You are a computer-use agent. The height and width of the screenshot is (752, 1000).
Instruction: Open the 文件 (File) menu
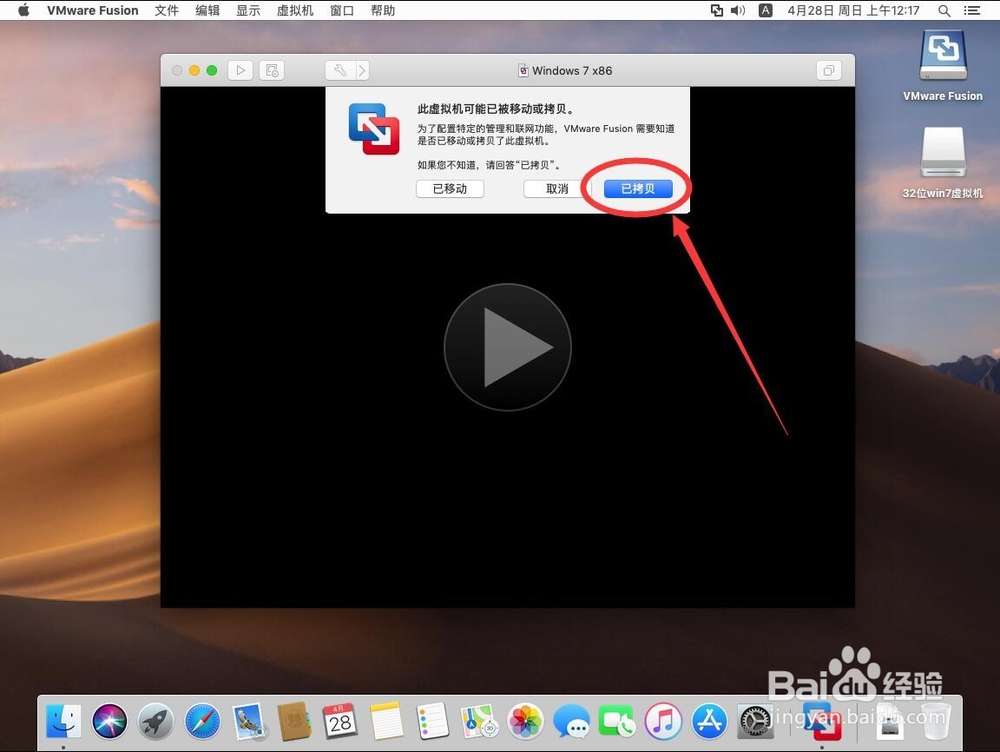pyautogui.click(x=166, y=10)
